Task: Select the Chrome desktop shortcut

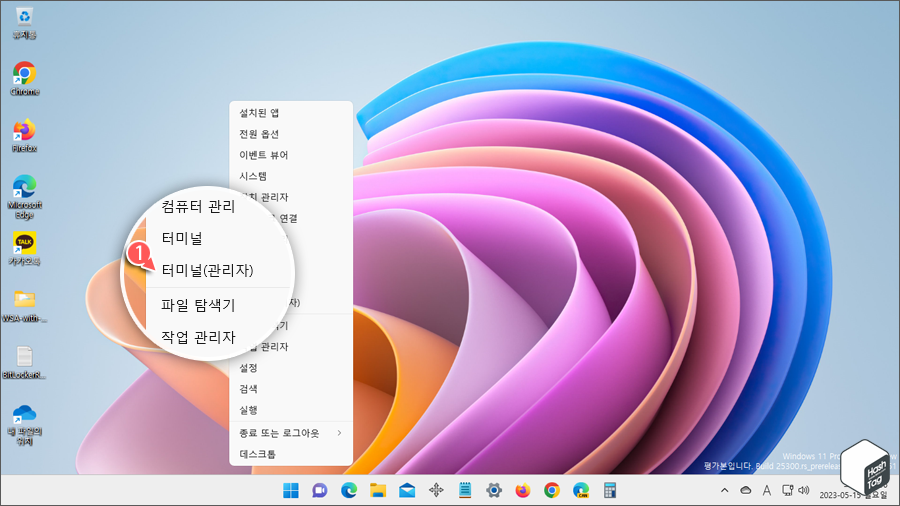Action: tap(24, 79)
